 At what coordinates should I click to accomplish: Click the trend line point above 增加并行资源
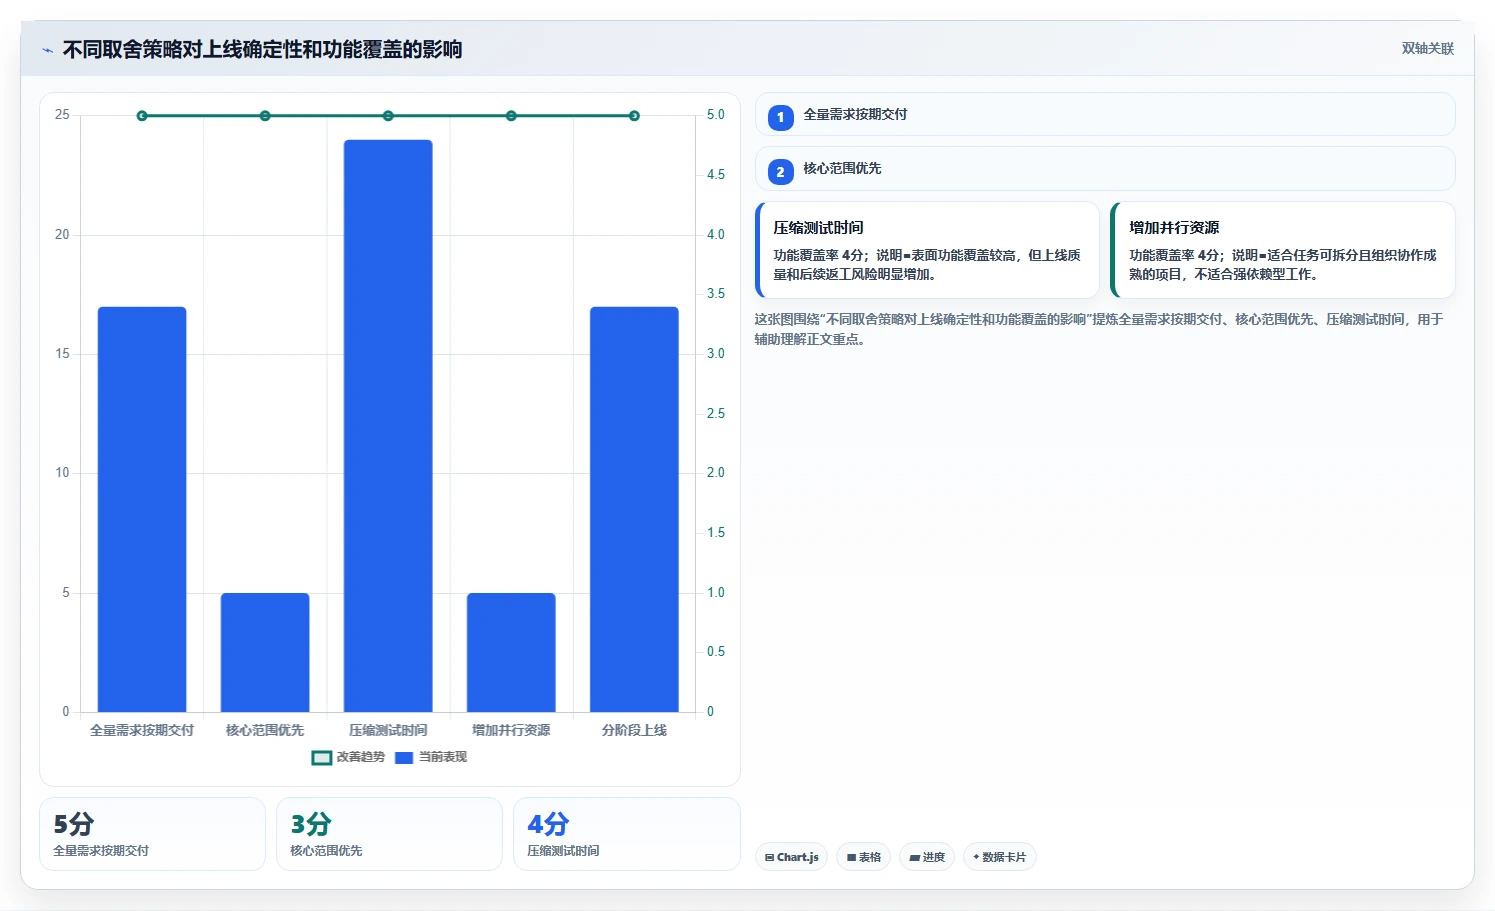(x=511, y=116)
